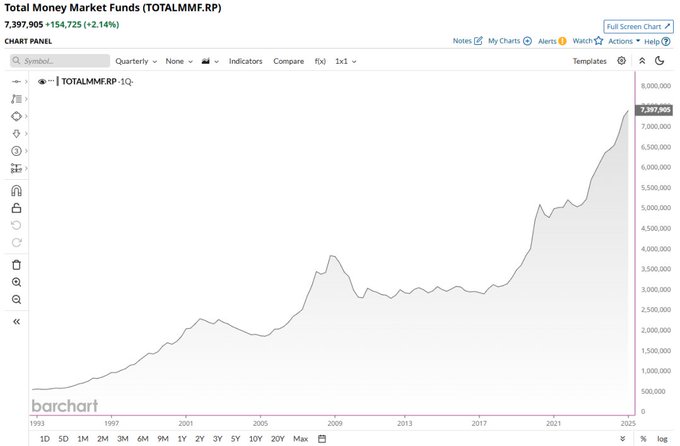Delete drawings with trash can icon

[16, 265]
